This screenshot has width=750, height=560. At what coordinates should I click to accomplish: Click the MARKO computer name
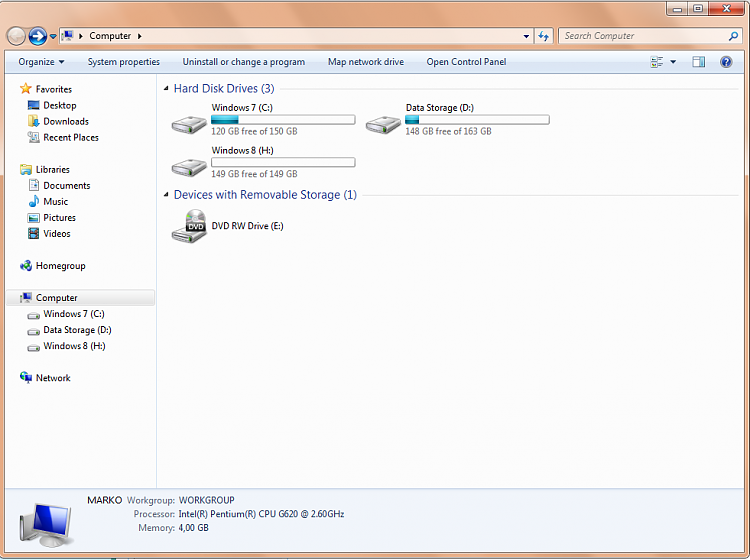pos(105,500)
